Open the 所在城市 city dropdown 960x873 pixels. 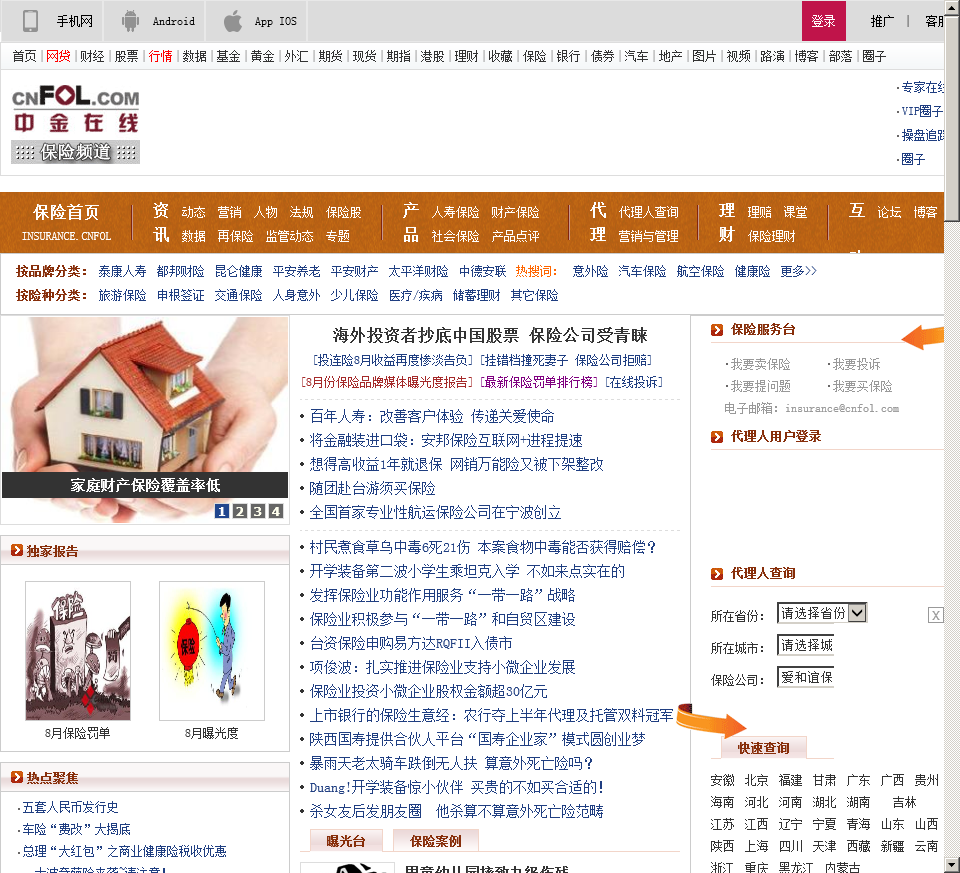tap(805, 645)
